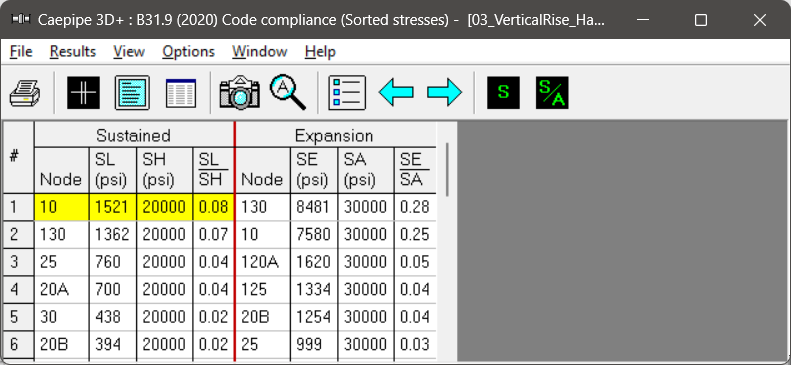The height and width of the screenshot is (365, 791).
Task: Open the Results menu
Action: (73, 51)
